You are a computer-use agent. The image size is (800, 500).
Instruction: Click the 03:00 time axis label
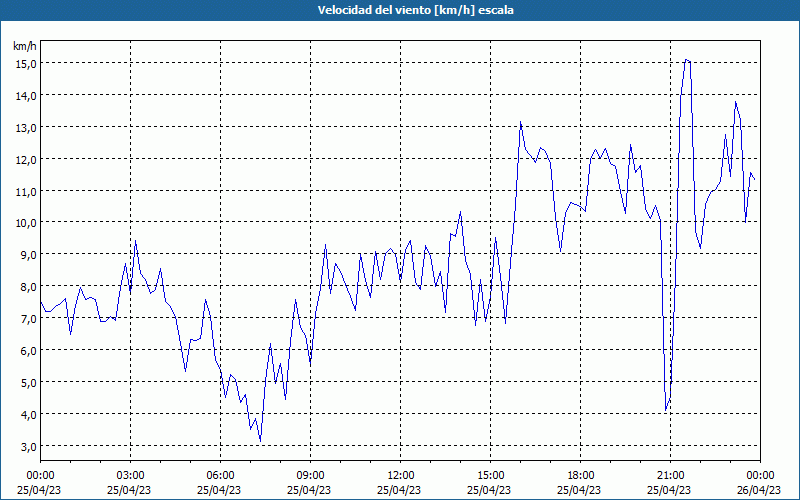(x=131, y=476)
